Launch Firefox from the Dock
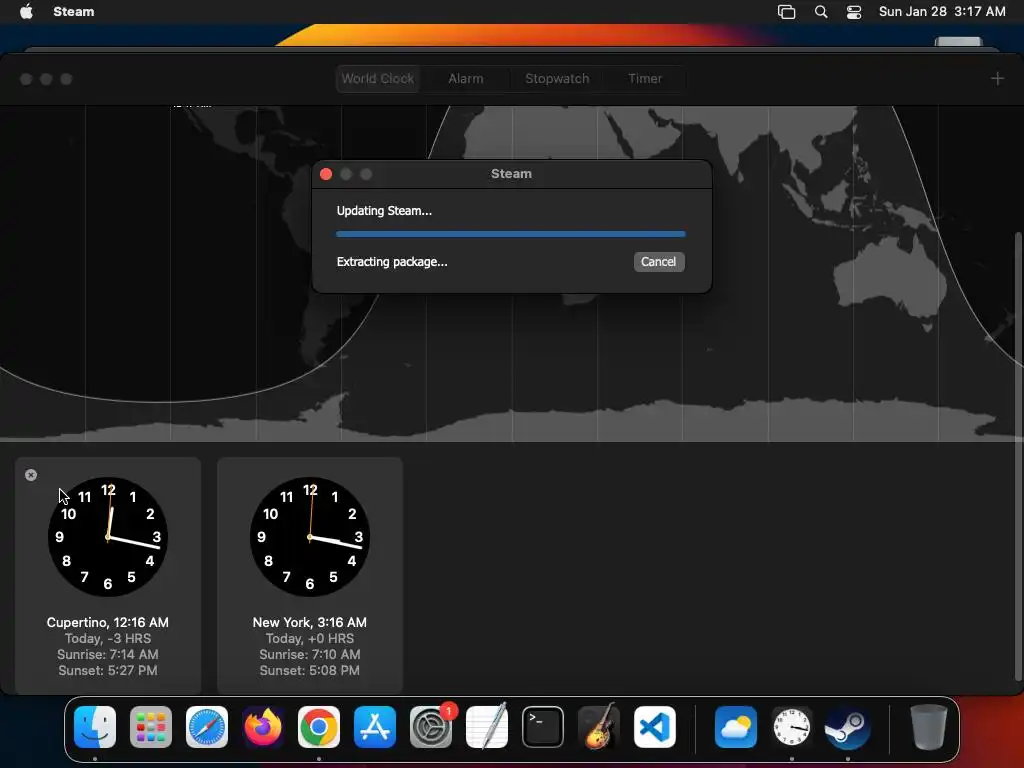 pyautogui.click(x=263, y=727)
